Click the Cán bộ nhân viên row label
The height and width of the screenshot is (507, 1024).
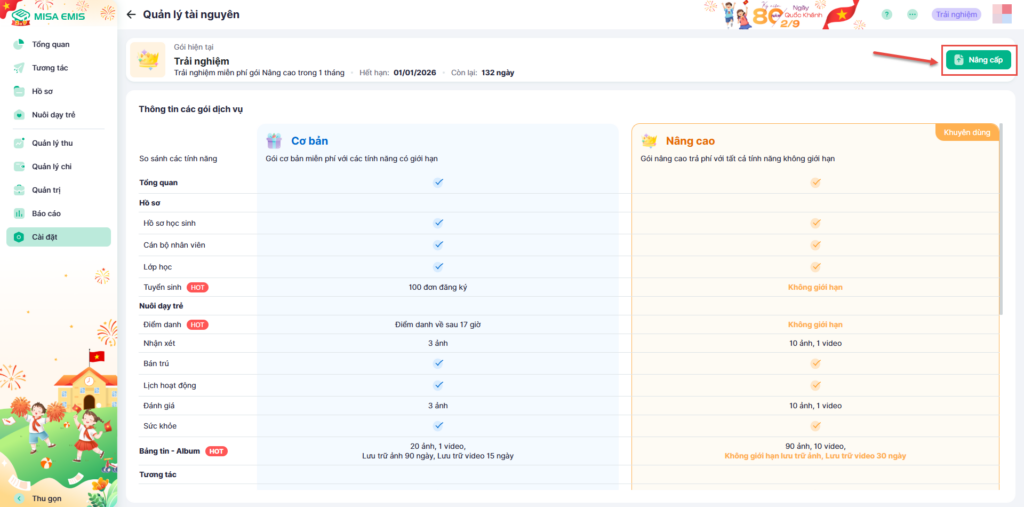[x=174, y=244]
